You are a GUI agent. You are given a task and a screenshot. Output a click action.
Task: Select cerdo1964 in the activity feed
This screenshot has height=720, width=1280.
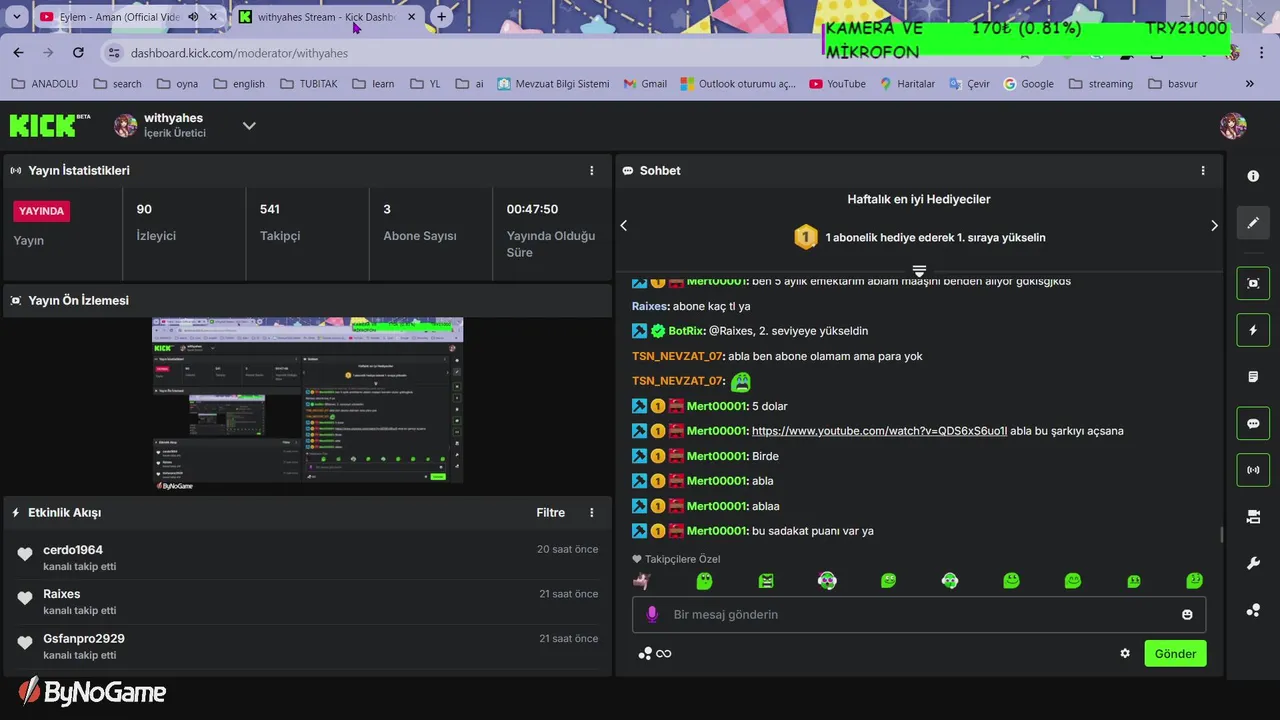tap(73, 550)
